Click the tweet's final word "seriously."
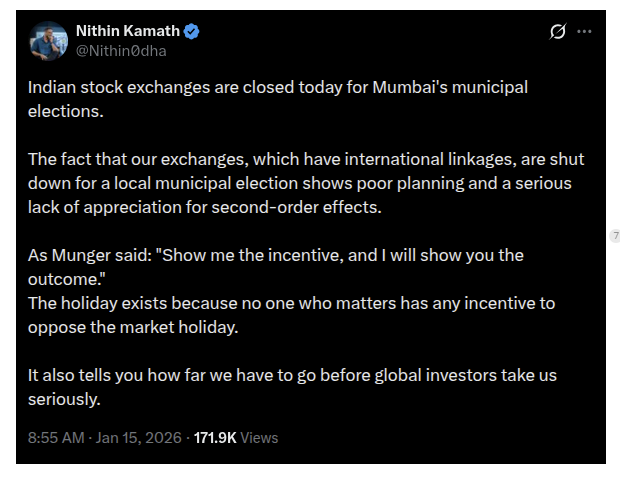The height and width of the screenshot is (479, 620). [65, 399]
